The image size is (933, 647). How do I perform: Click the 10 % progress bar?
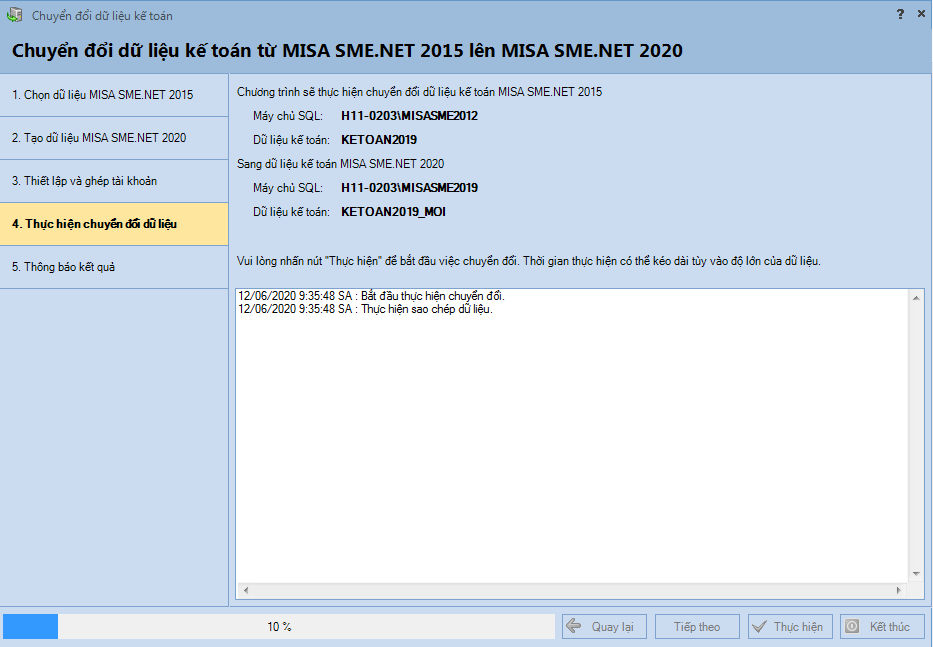pyautogui.click(x=279, y=627)
